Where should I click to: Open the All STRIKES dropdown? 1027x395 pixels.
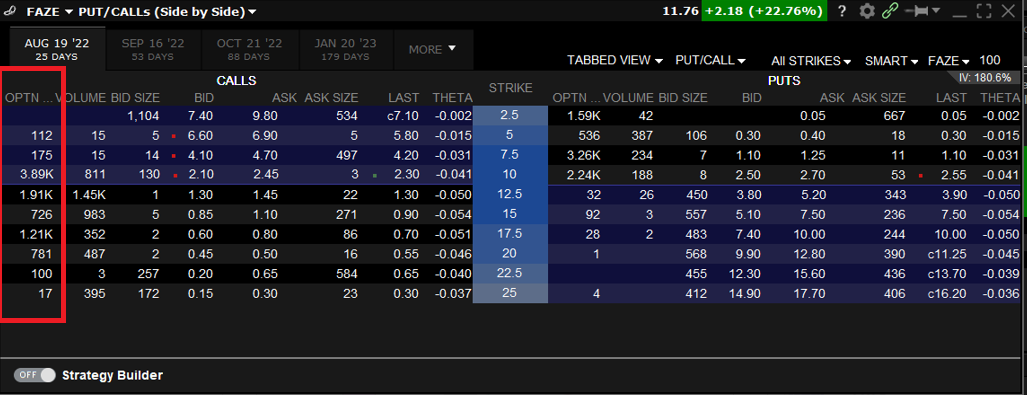pos(811,61)
